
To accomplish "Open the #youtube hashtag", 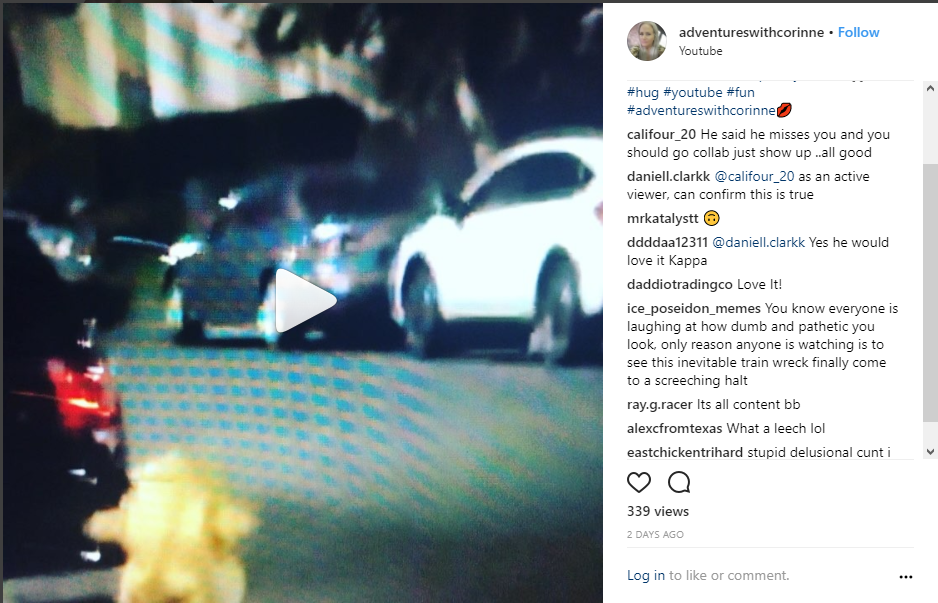I will 693,93.
